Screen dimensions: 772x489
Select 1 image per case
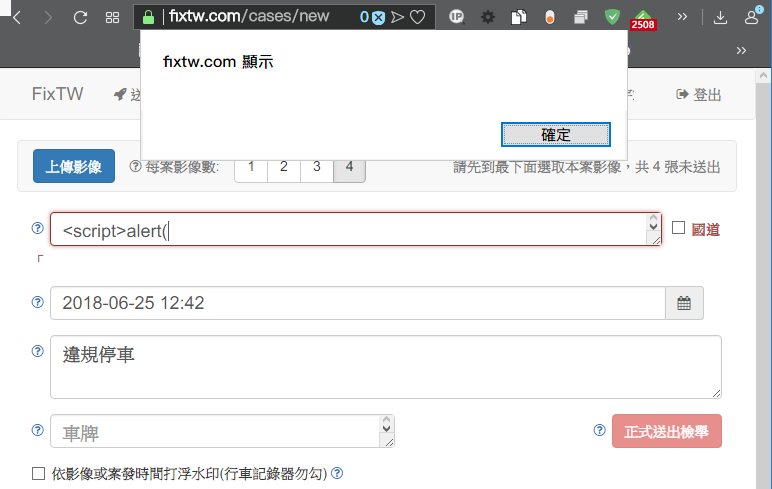click(251, 167)
